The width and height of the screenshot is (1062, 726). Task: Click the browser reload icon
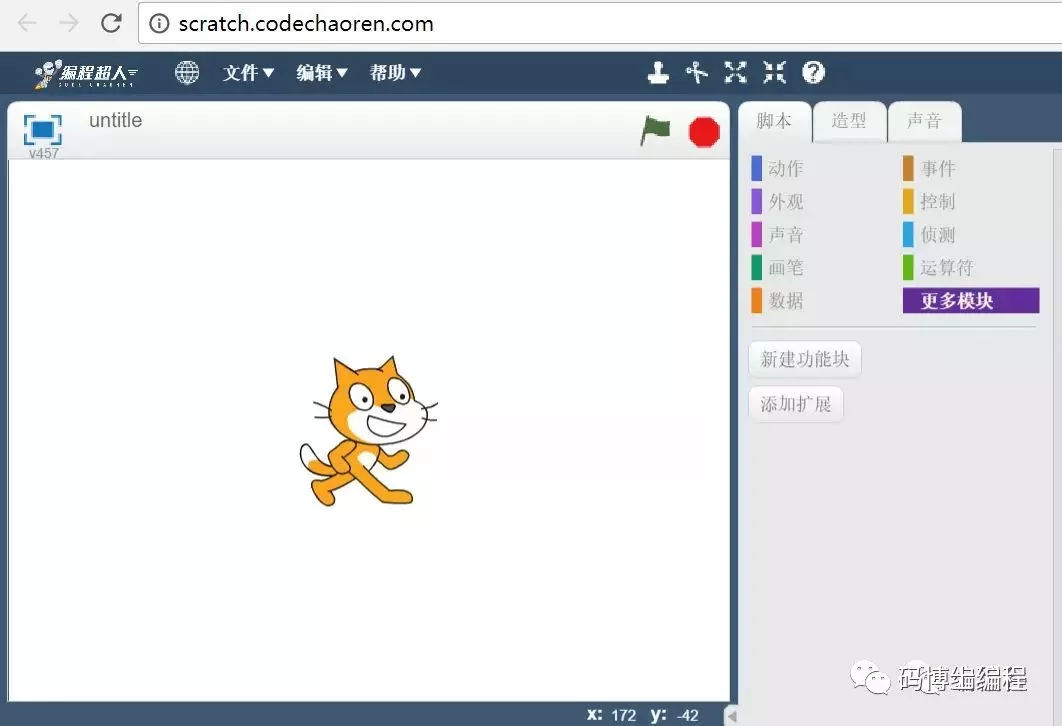[x=111, y=23]
